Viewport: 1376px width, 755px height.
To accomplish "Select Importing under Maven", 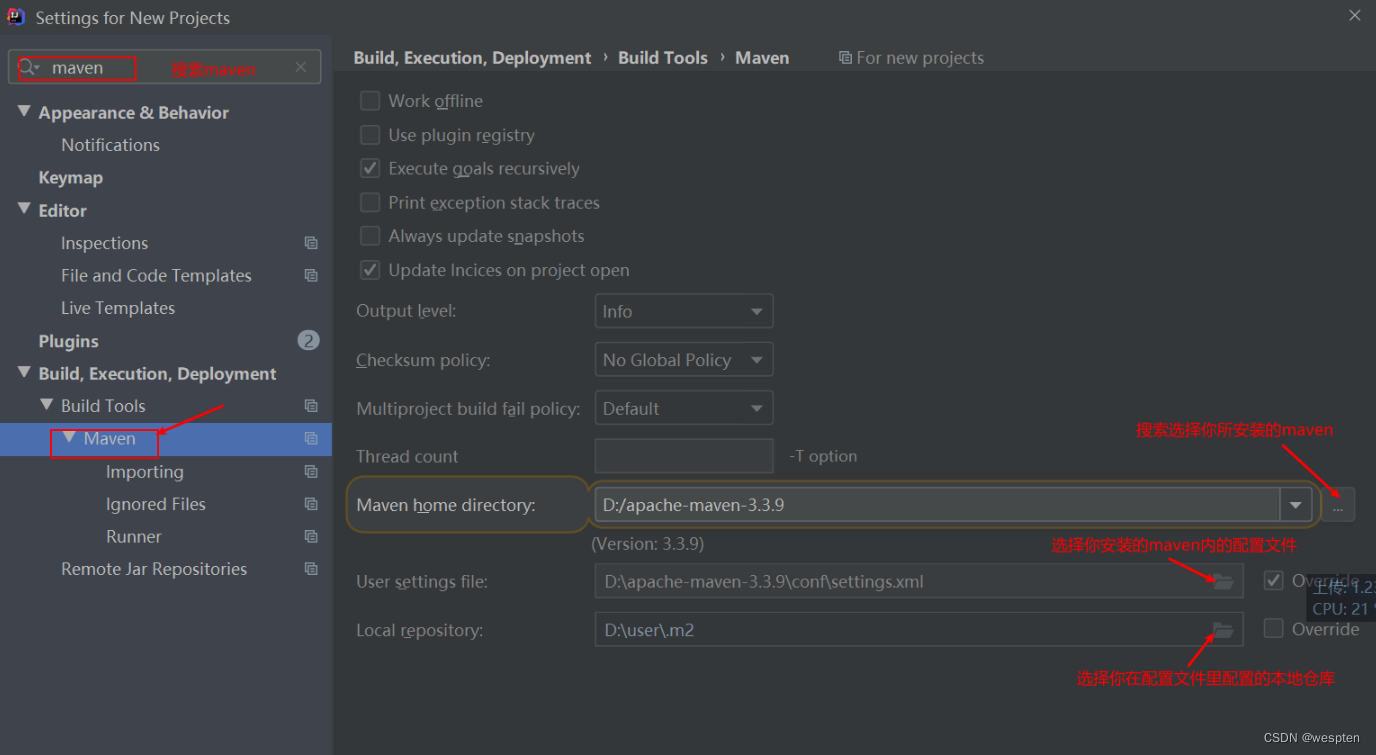I will pos(145,472).
